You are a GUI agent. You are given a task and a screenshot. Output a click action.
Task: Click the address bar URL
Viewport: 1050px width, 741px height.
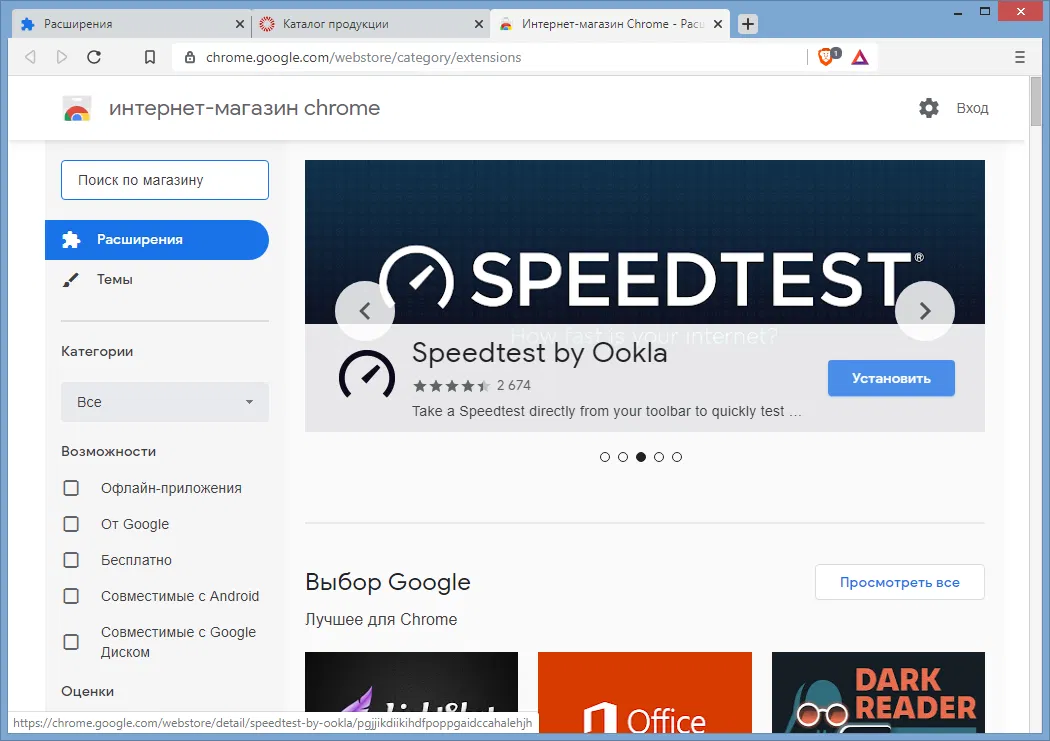point(363,58)
